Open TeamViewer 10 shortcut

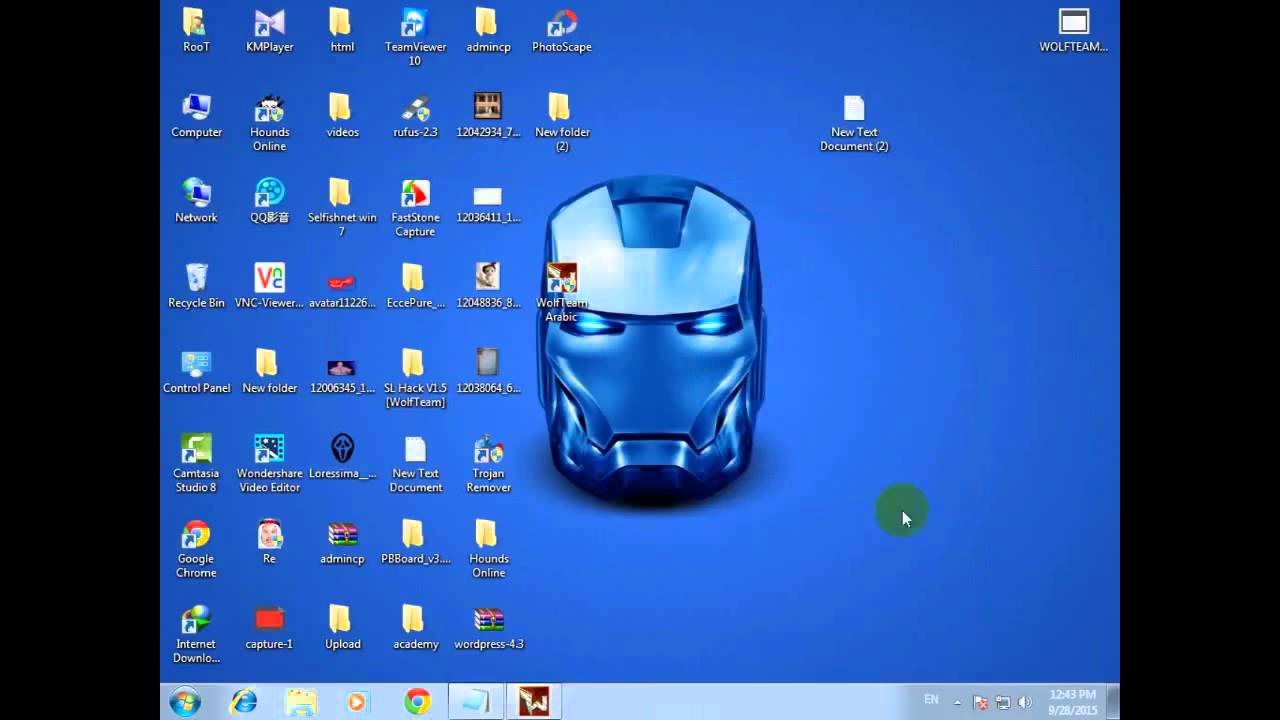415,37
